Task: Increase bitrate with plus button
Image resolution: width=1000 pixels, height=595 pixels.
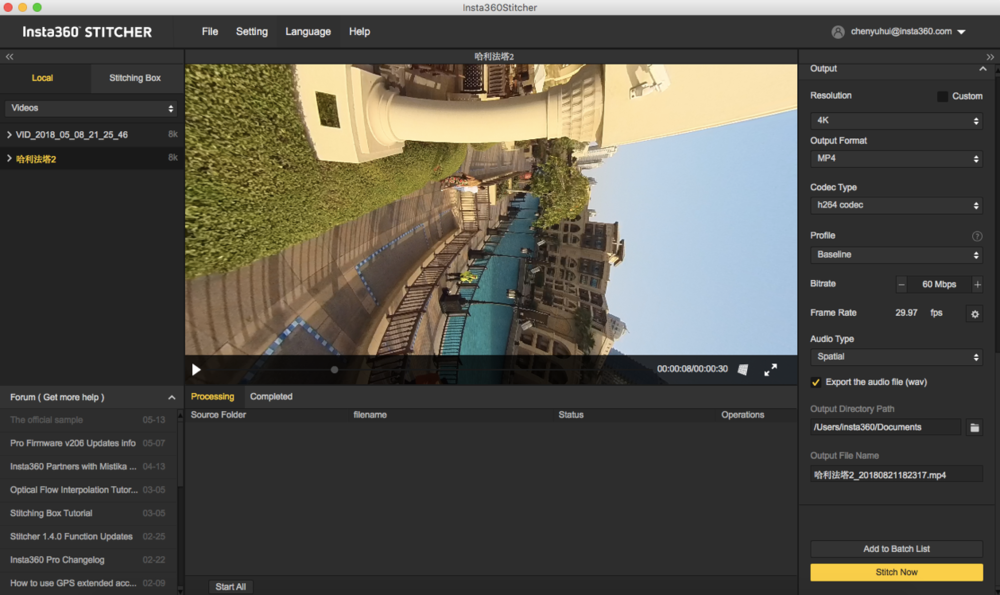Action: [x=977, y=285]
